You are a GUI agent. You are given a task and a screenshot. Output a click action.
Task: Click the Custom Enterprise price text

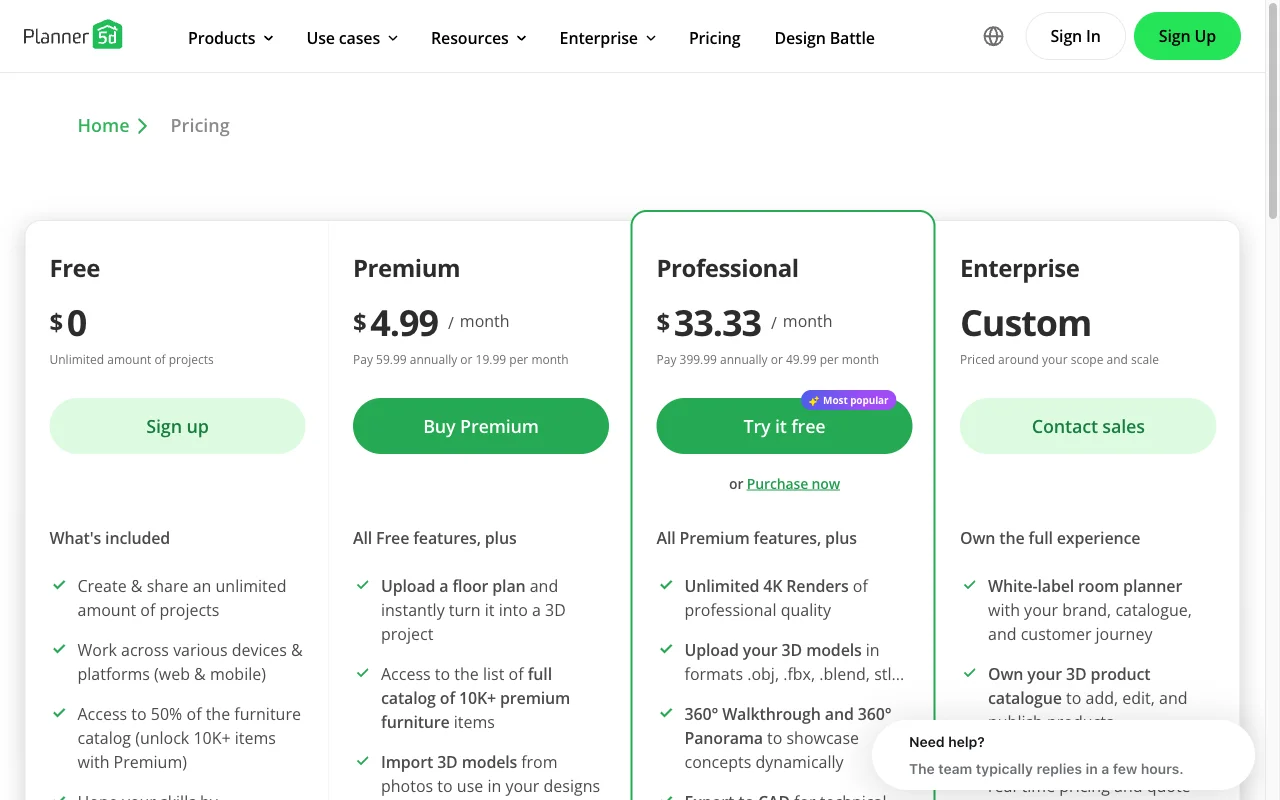[1026, 323]
